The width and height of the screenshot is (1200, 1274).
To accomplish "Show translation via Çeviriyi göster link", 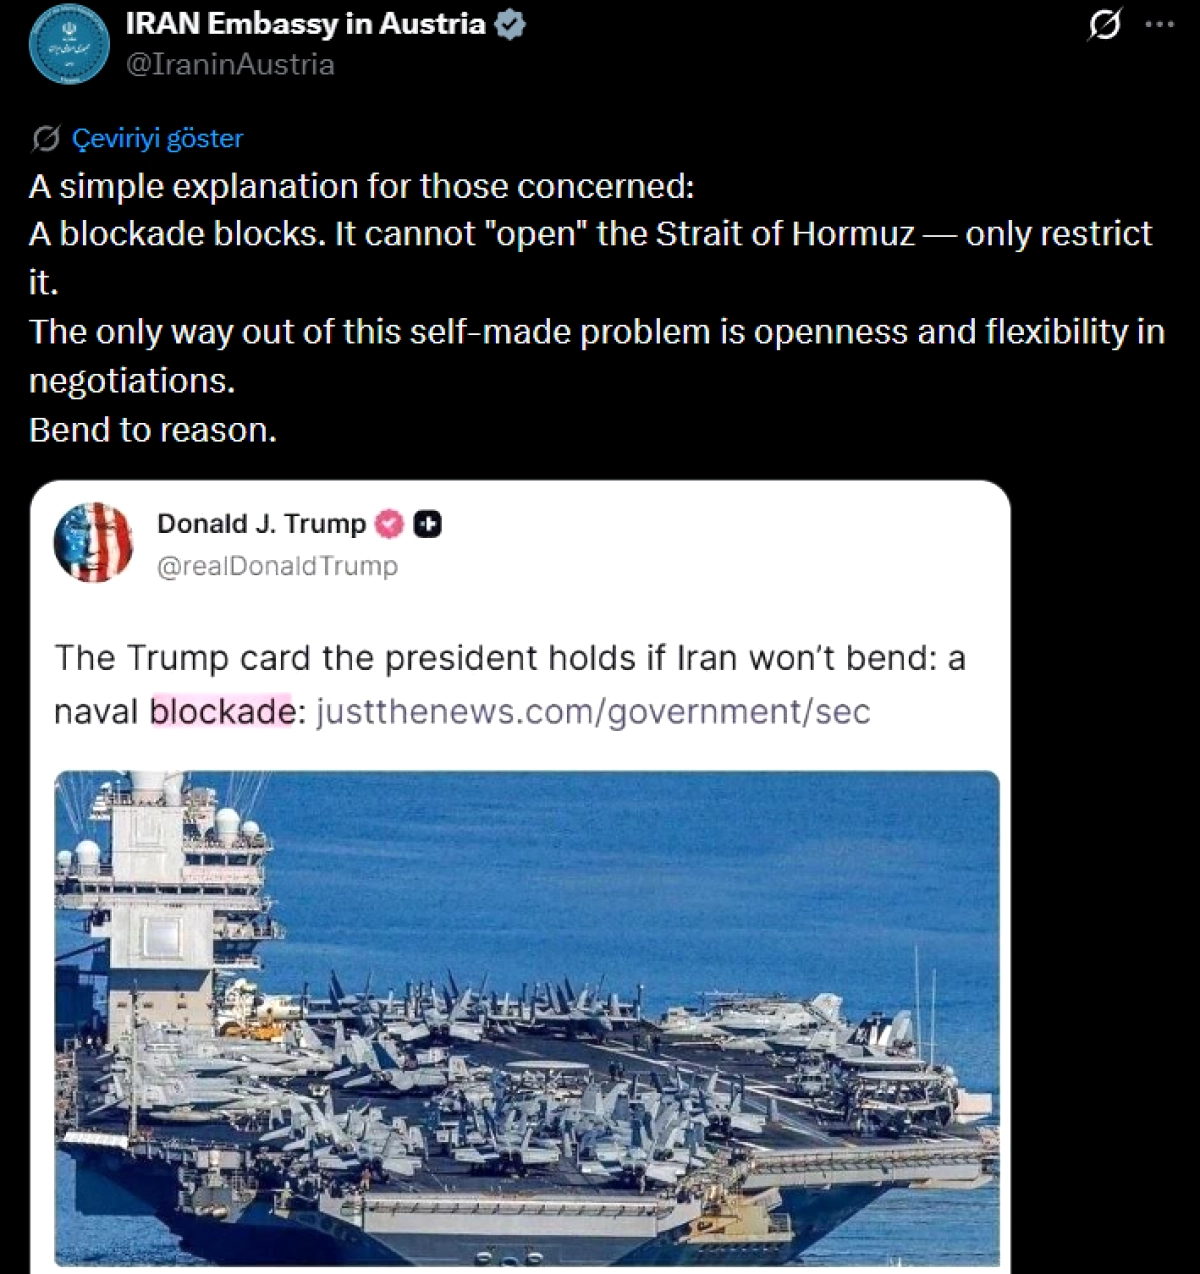I will tap(157, 138).
